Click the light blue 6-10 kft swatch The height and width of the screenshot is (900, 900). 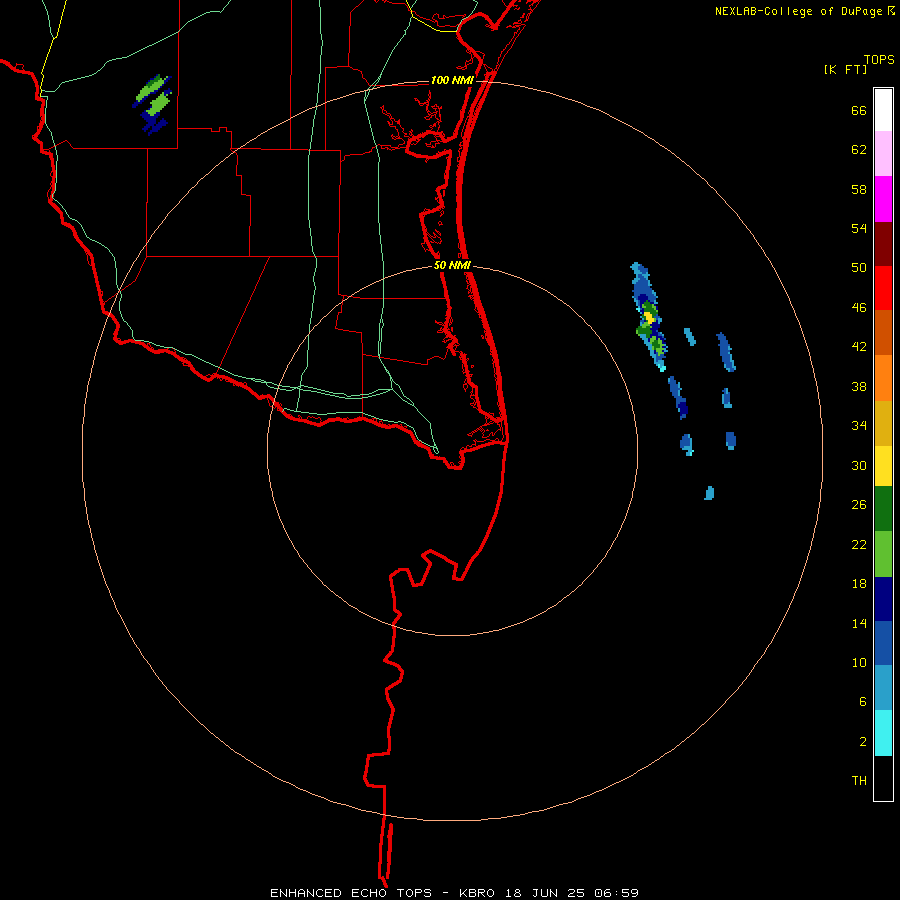coord(883,688)
